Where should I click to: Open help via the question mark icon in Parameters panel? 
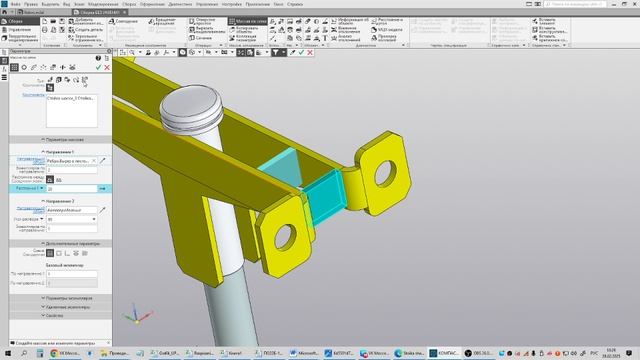[98, 58]
